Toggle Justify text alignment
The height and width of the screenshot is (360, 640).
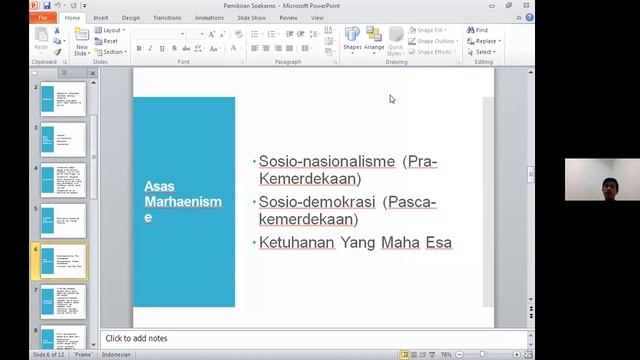tap(289, 49)
